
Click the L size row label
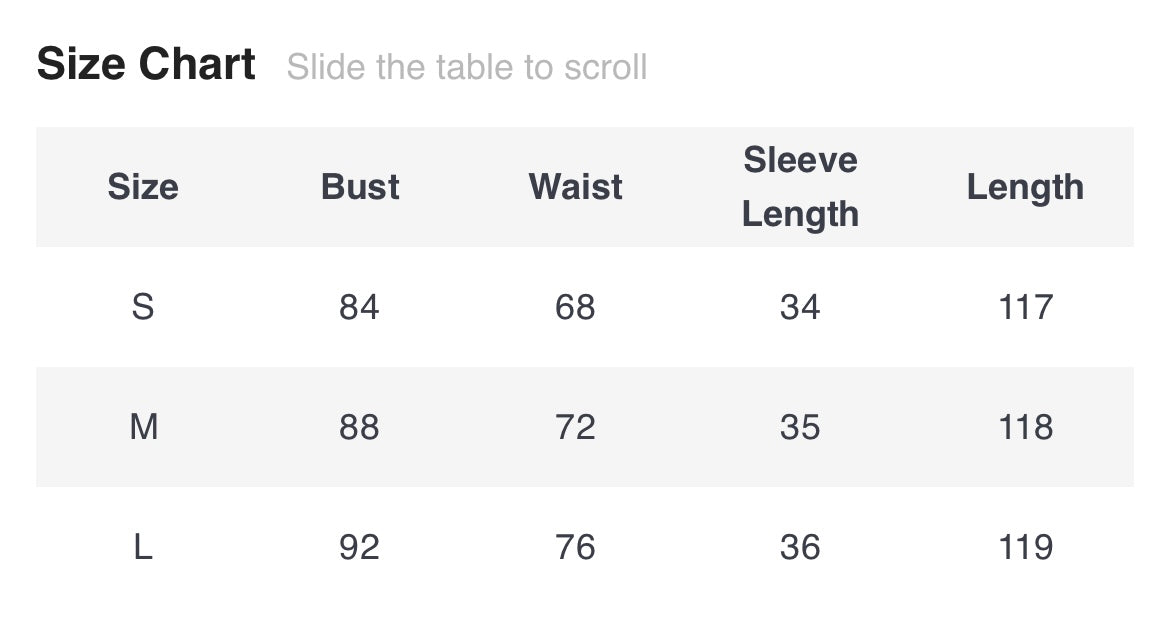pyautogui.click(x=143, y=547)
